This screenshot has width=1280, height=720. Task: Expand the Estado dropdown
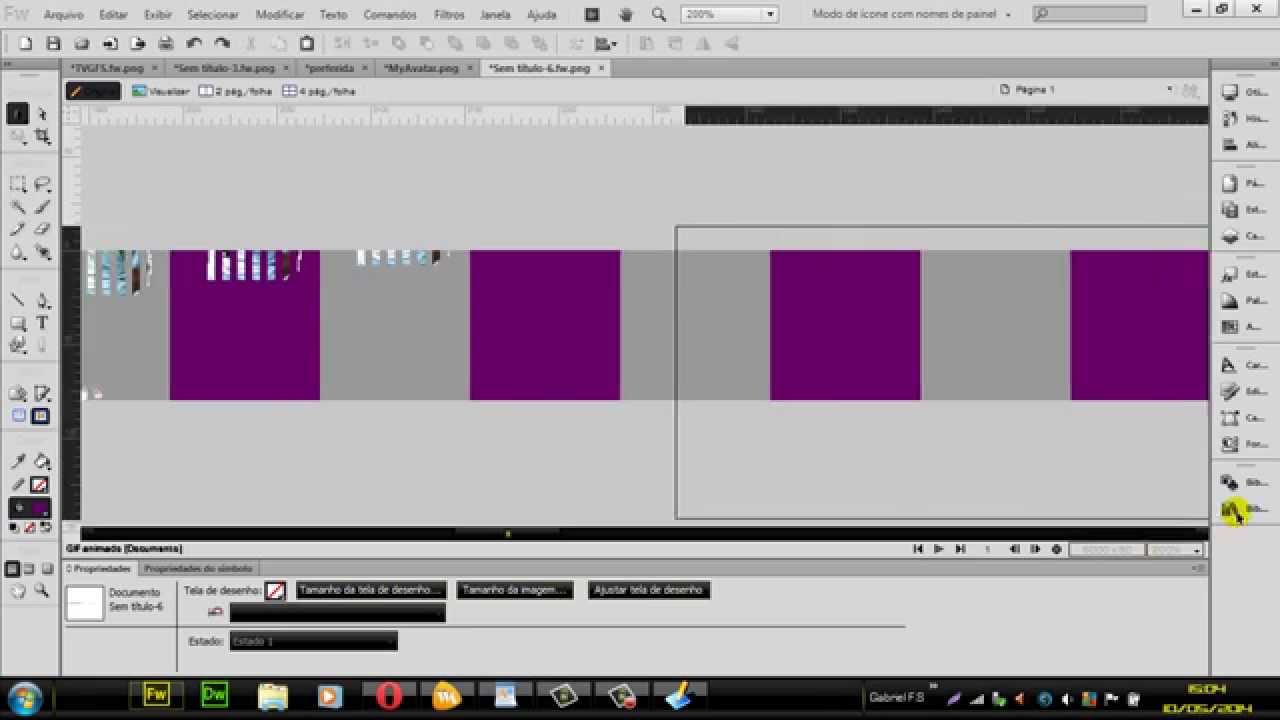313,641
